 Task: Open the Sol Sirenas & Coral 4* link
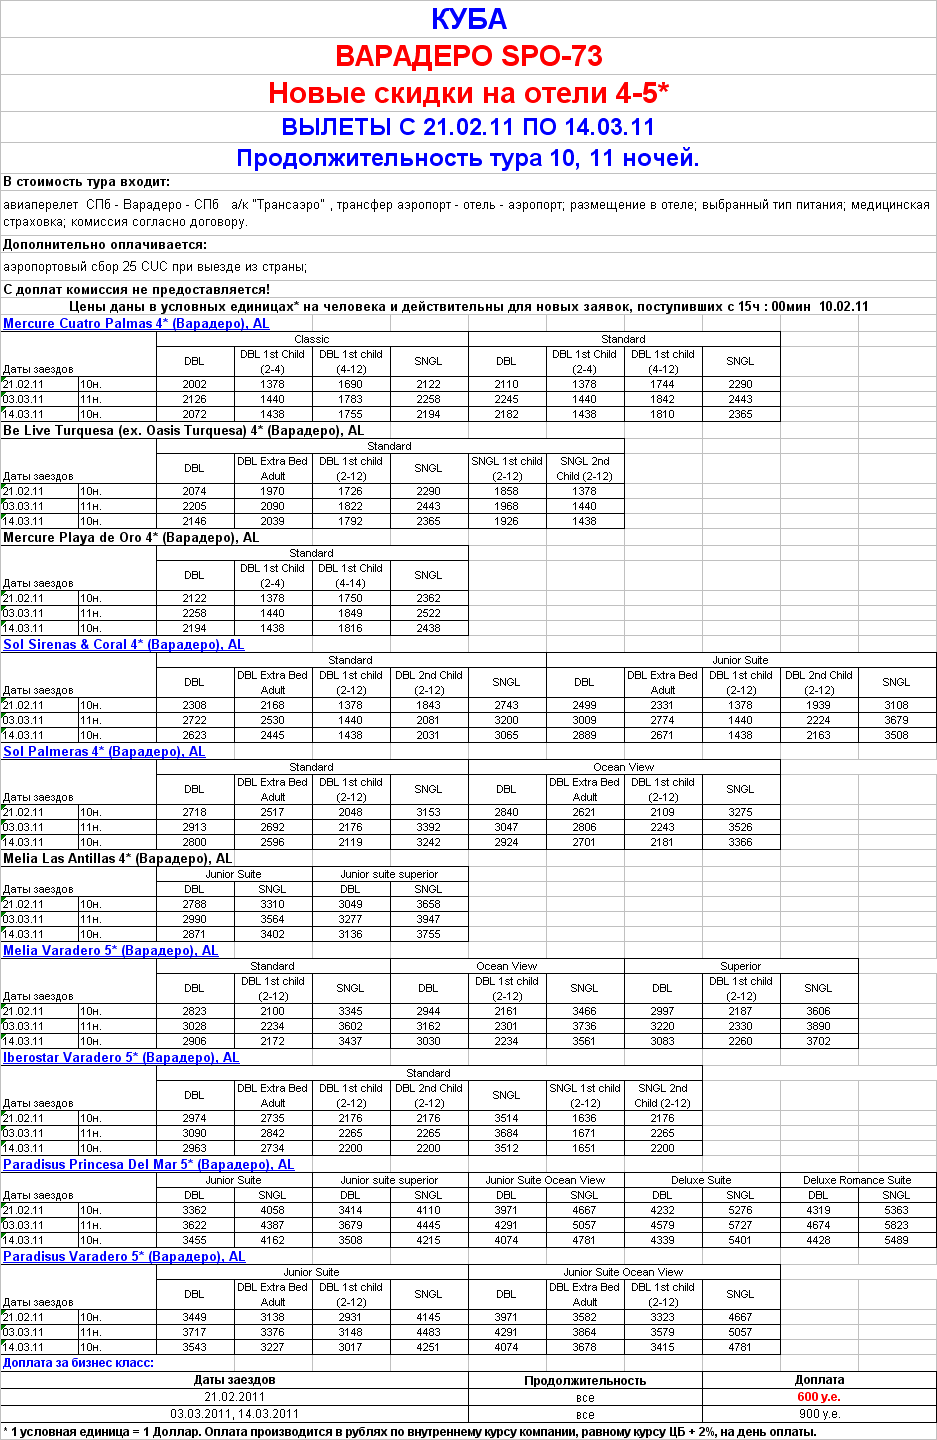click(x=123, y=645)
